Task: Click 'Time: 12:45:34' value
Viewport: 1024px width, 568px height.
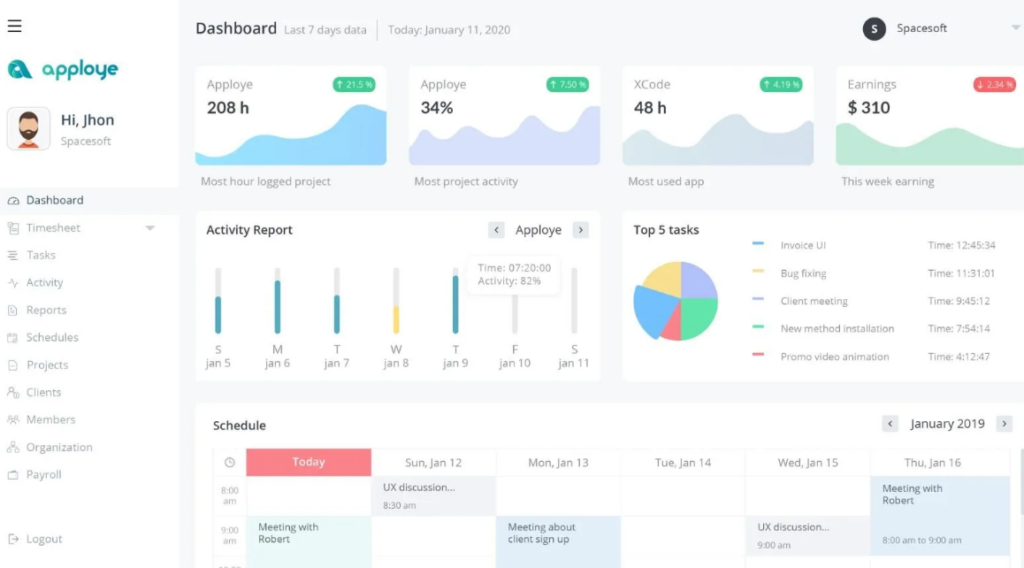Action: pos(961,245)
